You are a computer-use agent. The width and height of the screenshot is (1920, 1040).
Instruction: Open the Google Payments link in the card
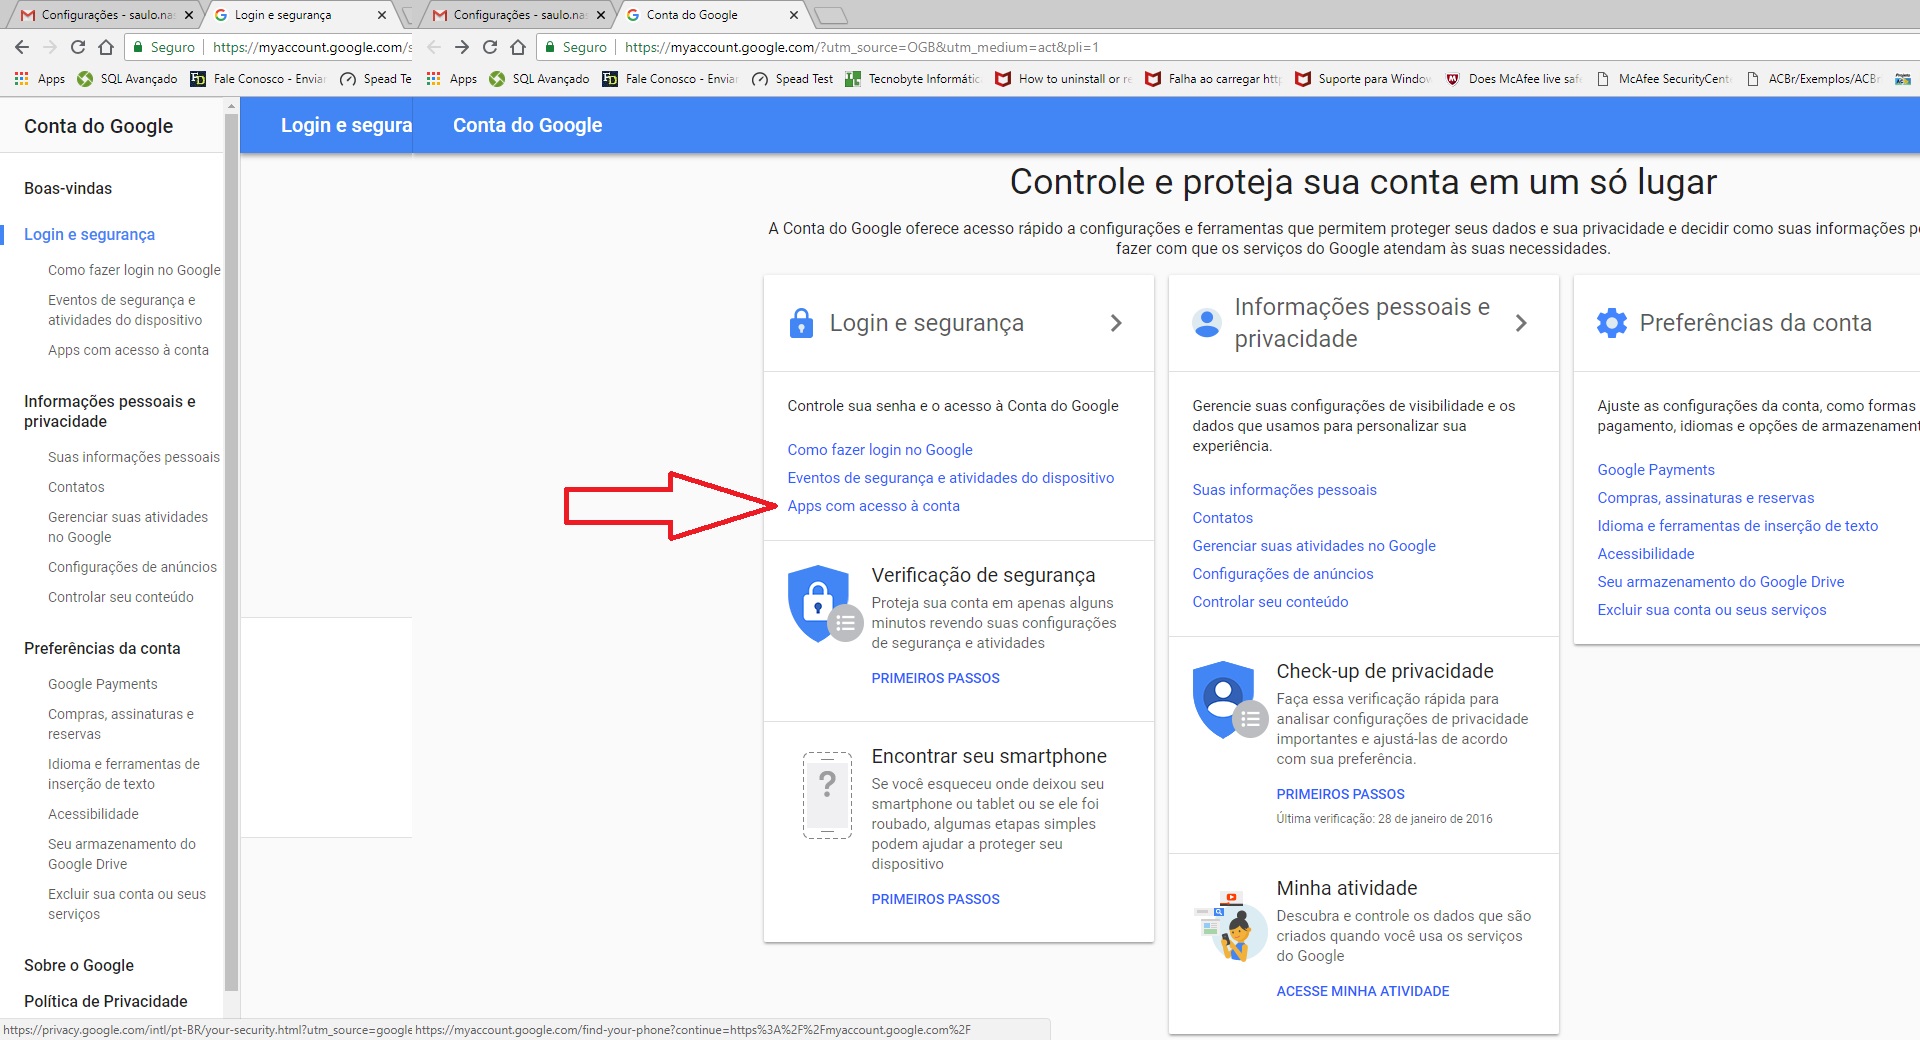(1655, 470)
